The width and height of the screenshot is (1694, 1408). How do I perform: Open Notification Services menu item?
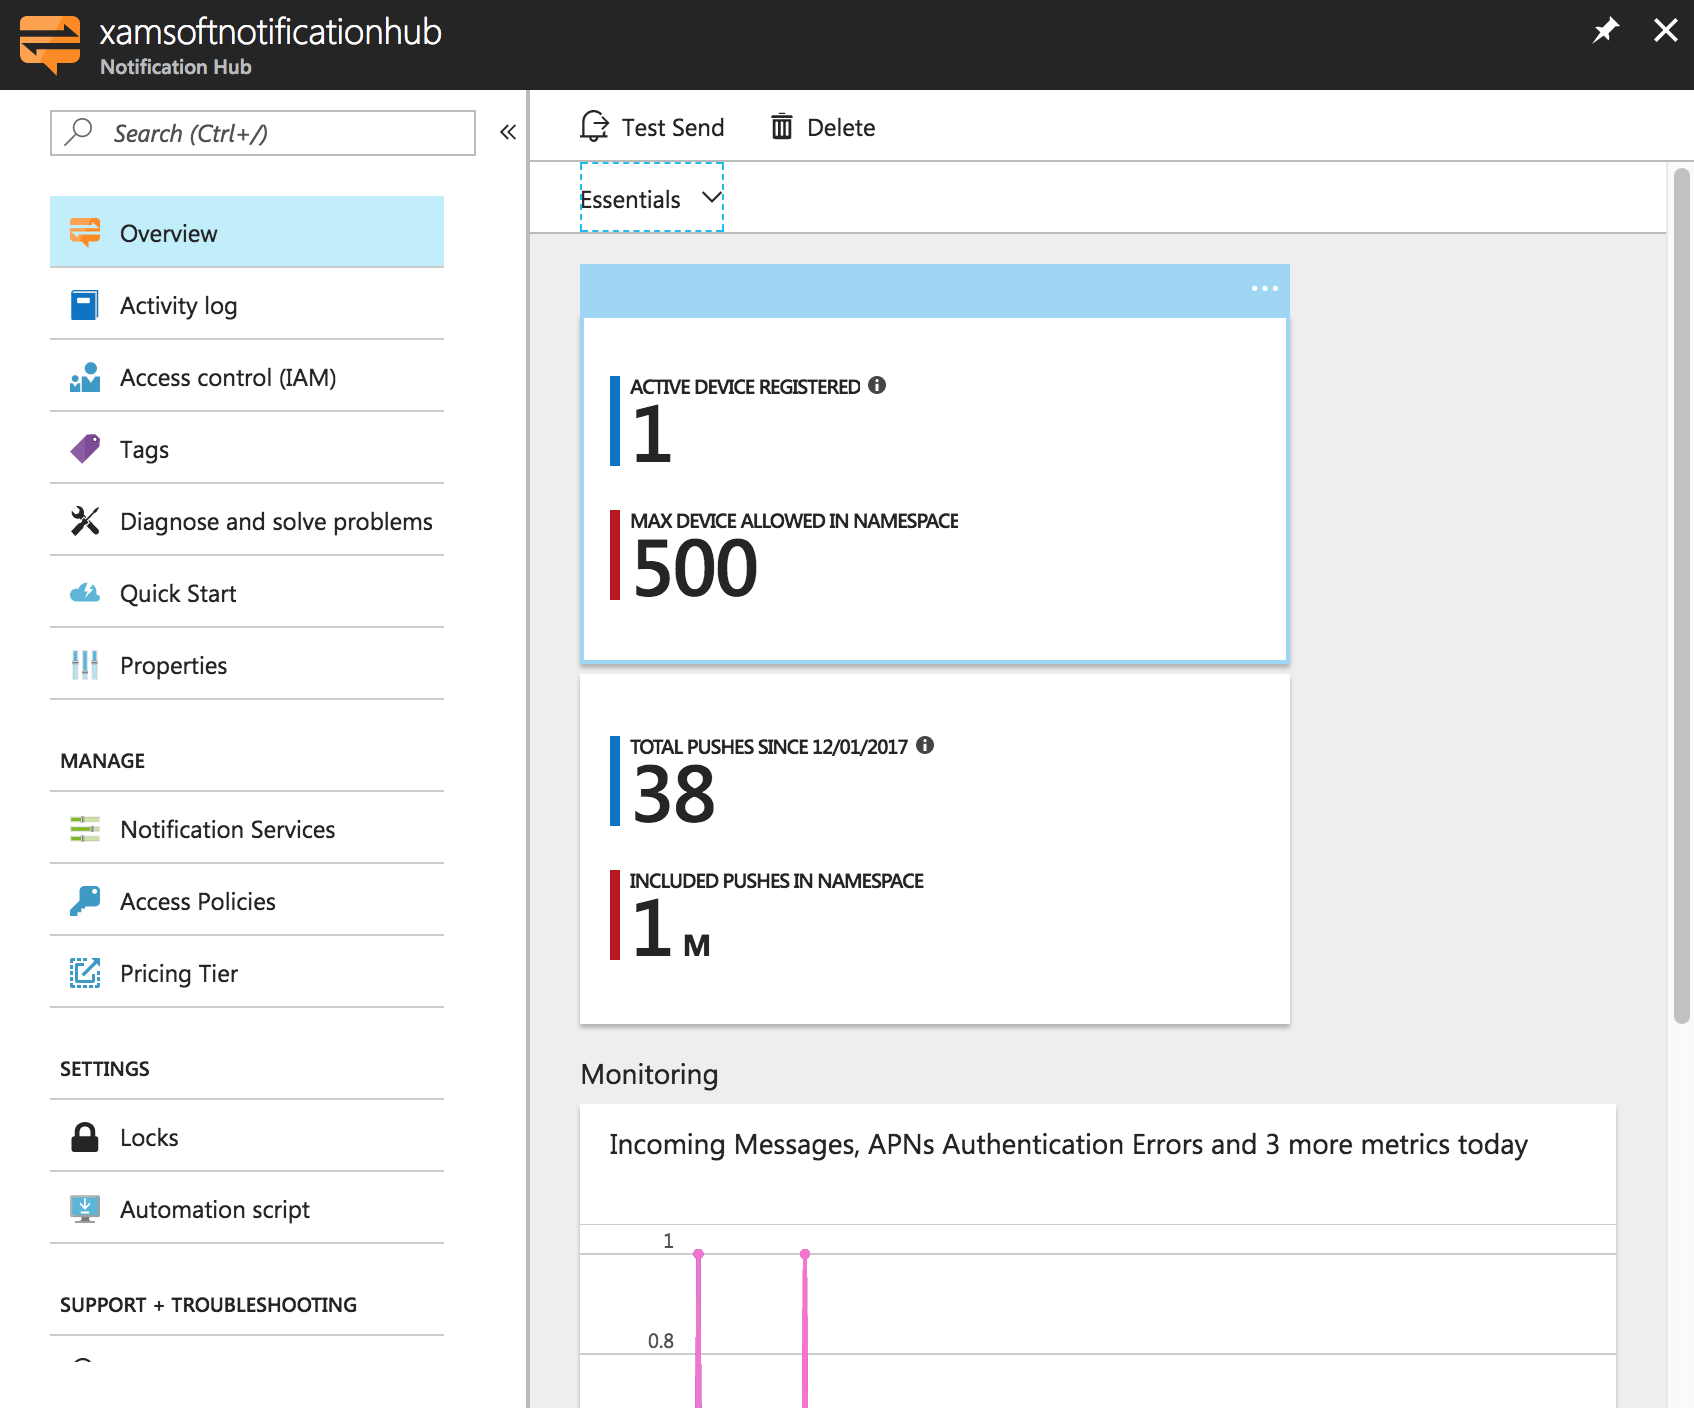(227, 829)
